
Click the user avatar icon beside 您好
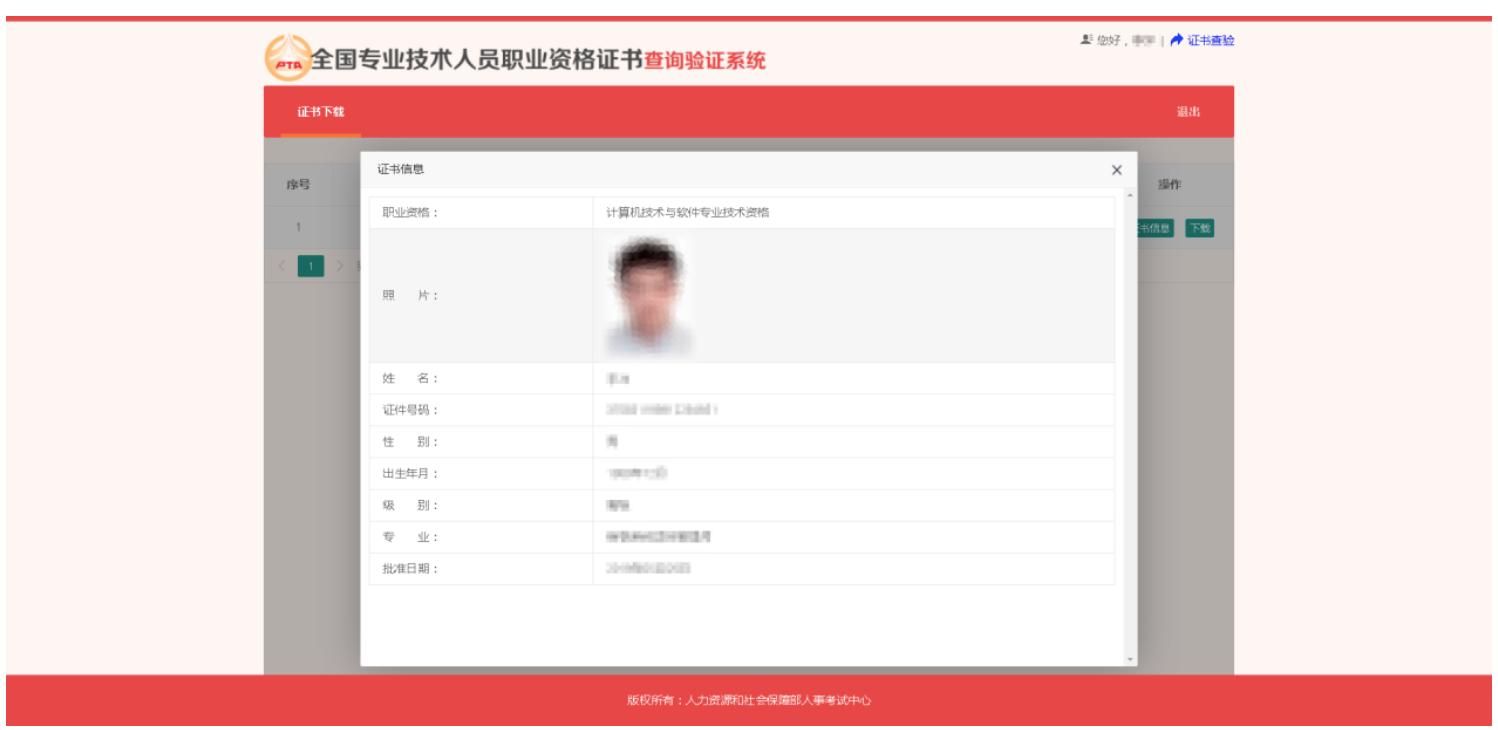[1086, 40]
